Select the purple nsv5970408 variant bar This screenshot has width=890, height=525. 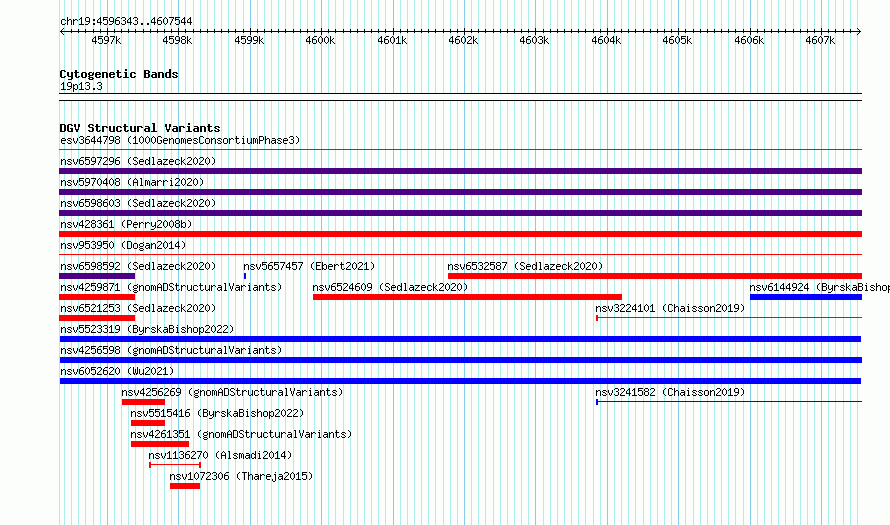click(460, 192)
